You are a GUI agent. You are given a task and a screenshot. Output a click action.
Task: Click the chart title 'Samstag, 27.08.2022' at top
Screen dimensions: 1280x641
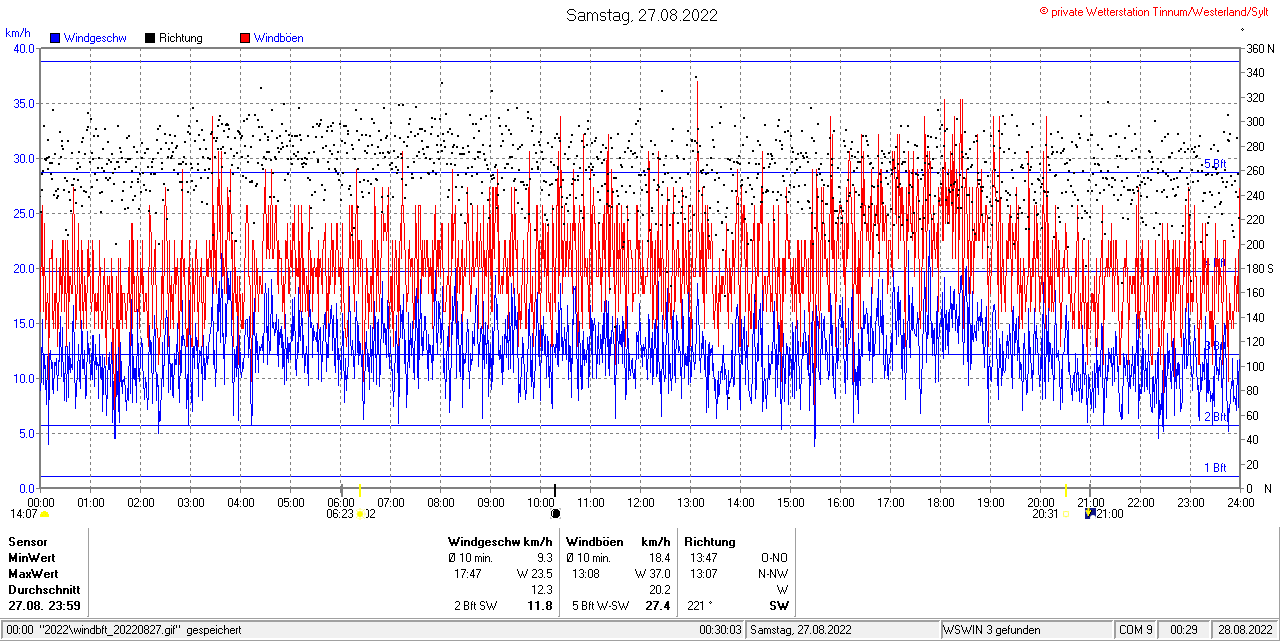(641, 15)
